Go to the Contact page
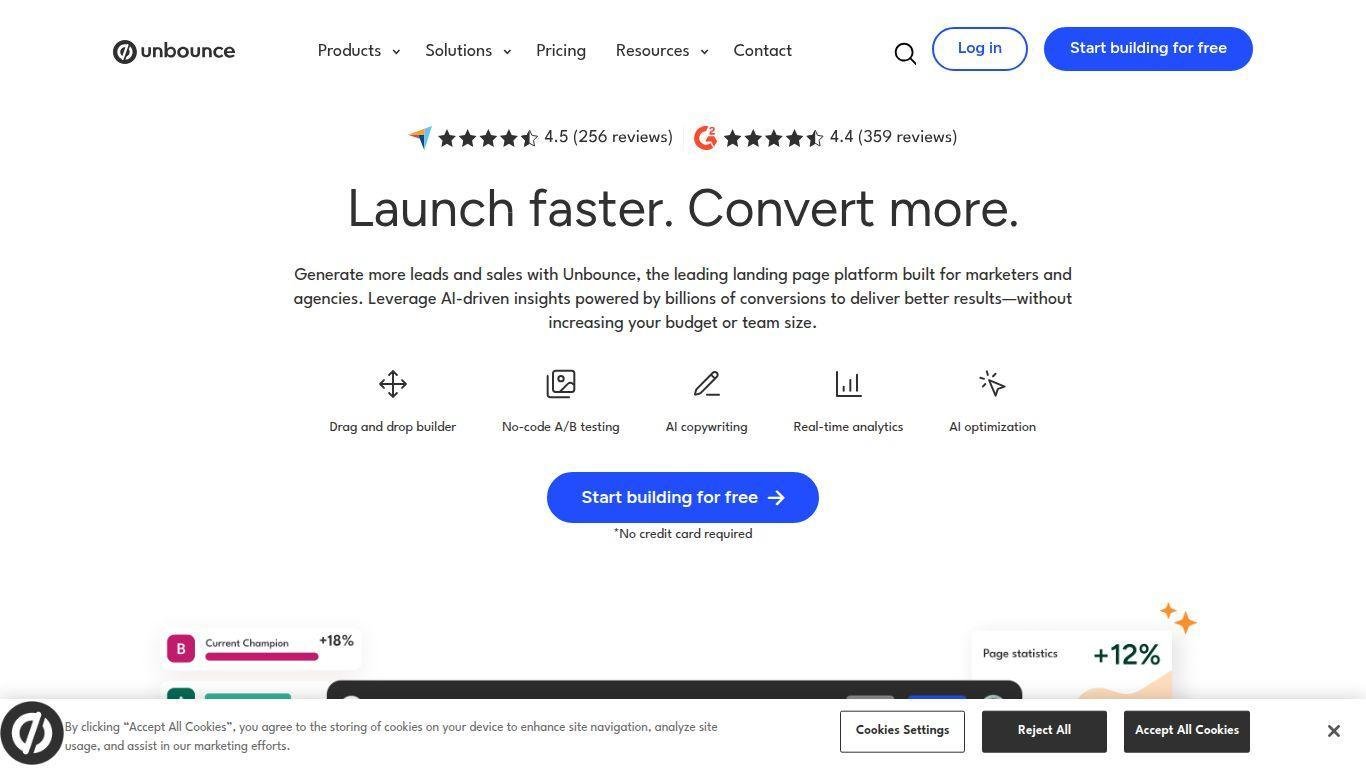The width and height of the screenshot is (1366, 768). tap(763, 50)
